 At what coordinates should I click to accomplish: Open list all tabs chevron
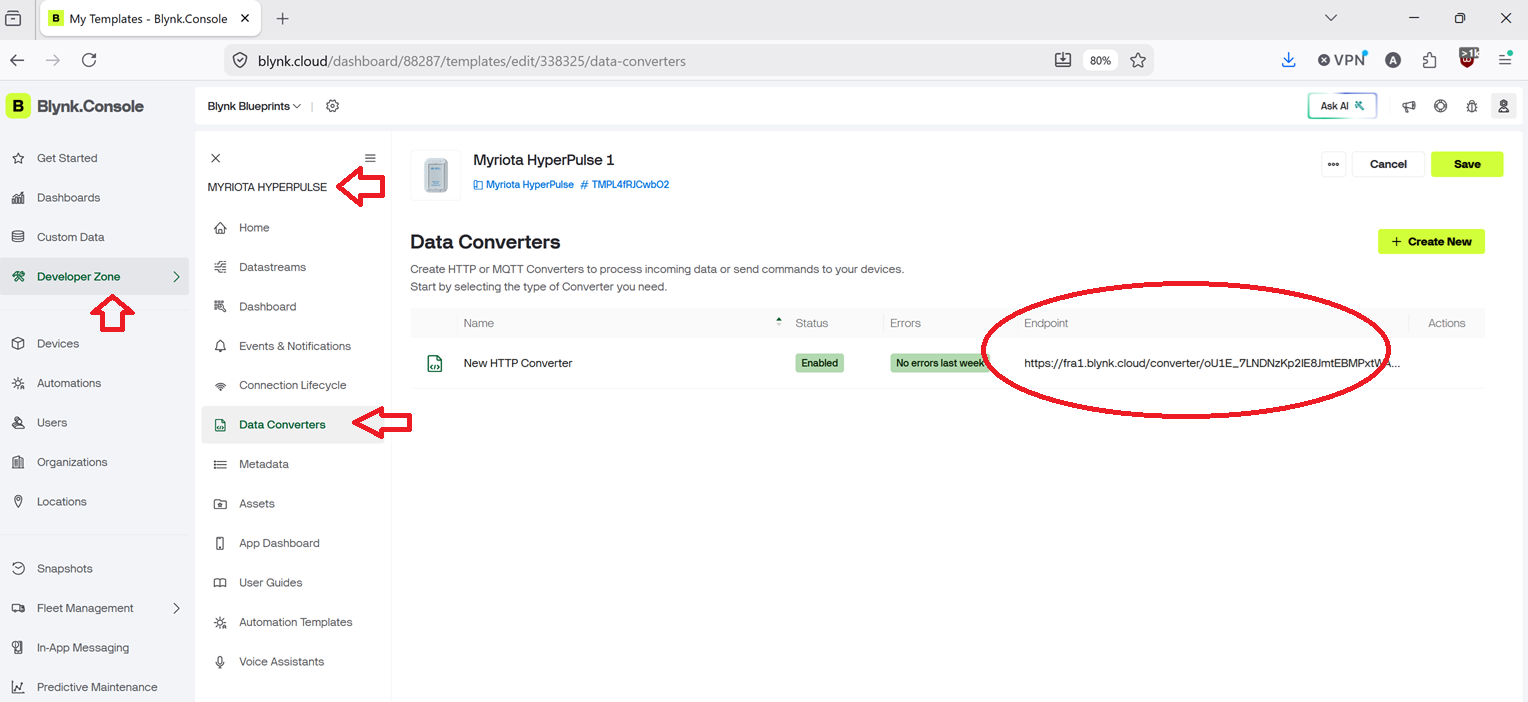[1330, 18]
